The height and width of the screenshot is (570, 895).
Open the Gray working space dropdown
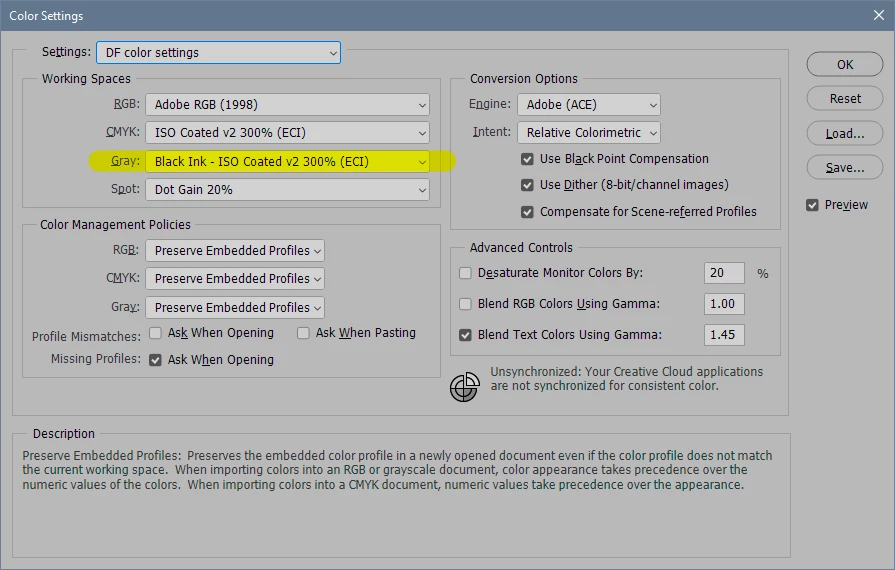(x=288, y=161)
